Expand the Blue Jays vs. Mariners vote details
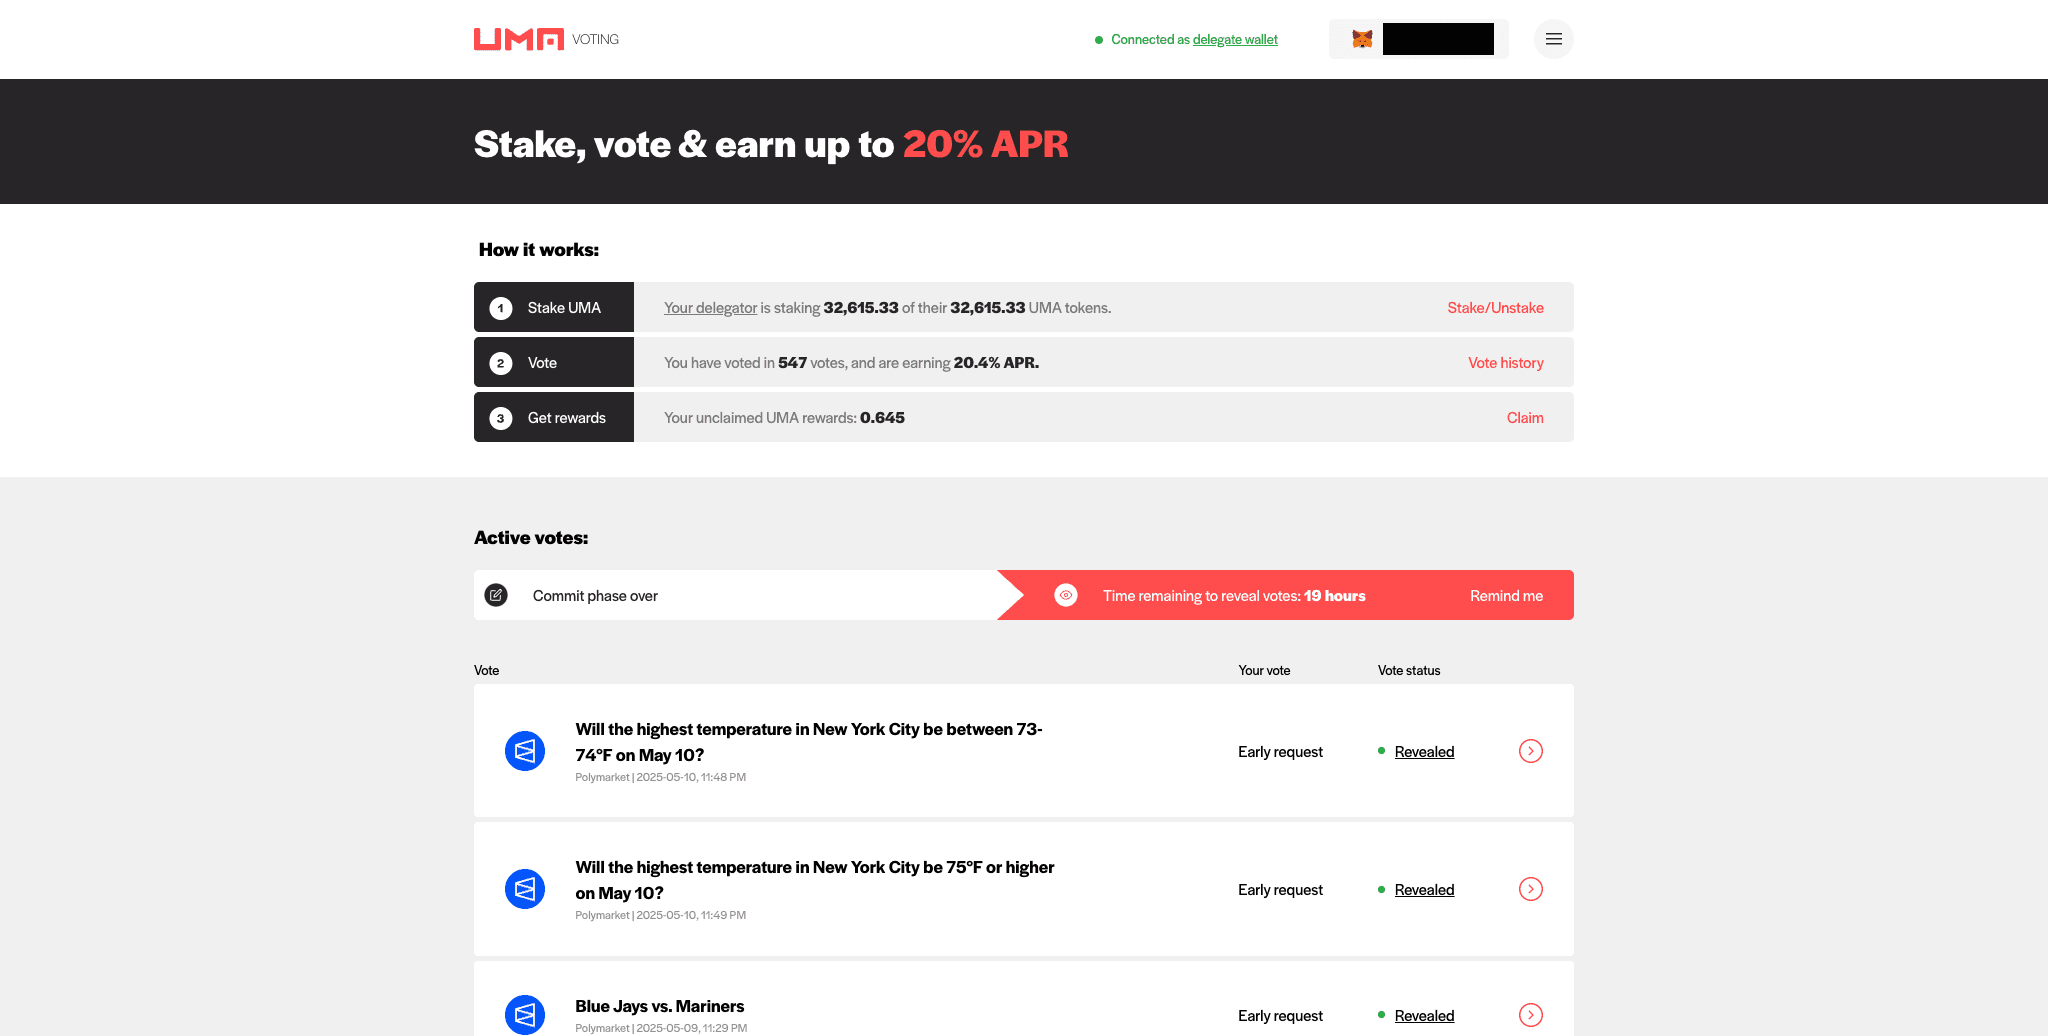Screen dimensions: 2048x1036 (1530, 1015)
